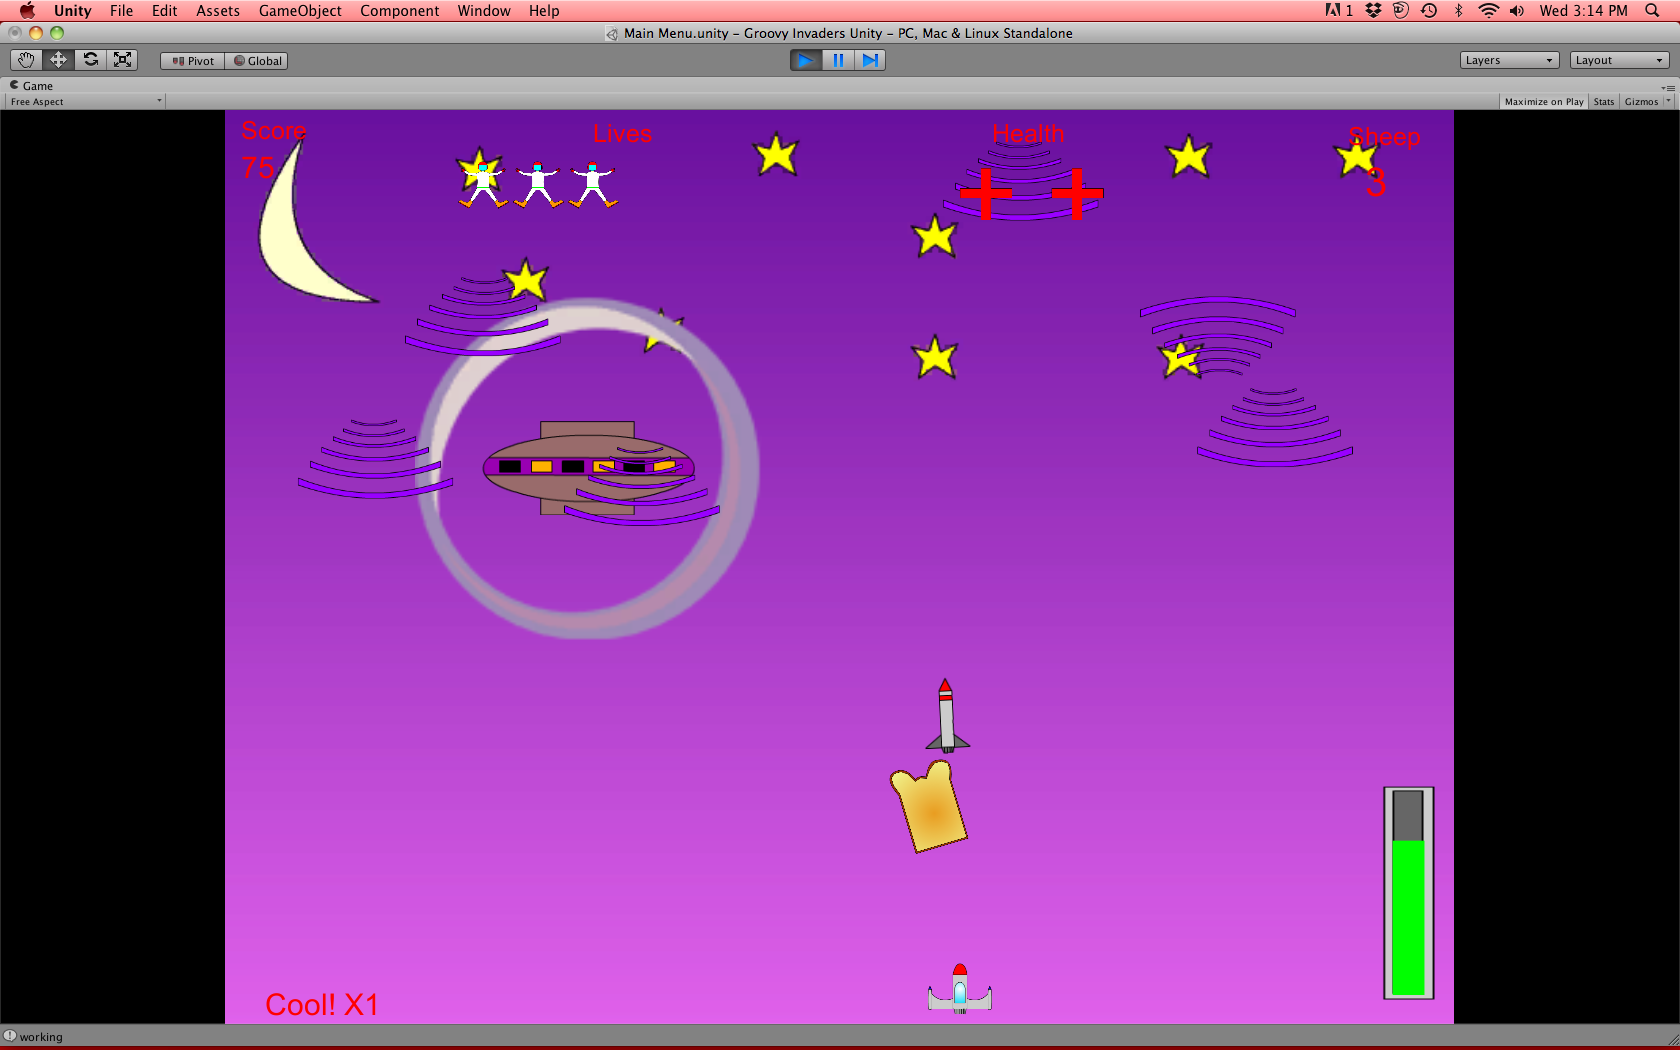The height and width of the screenshot is (1050, 1680).
Task: Open the Free Aspect dropdown
Action: [x=84, y=102]
